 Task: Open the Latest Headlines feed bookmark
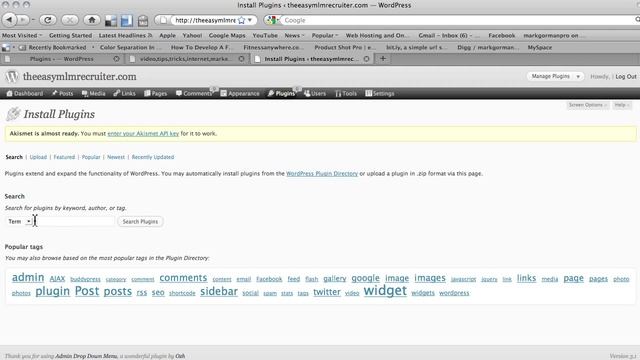(x=125, y=36)
